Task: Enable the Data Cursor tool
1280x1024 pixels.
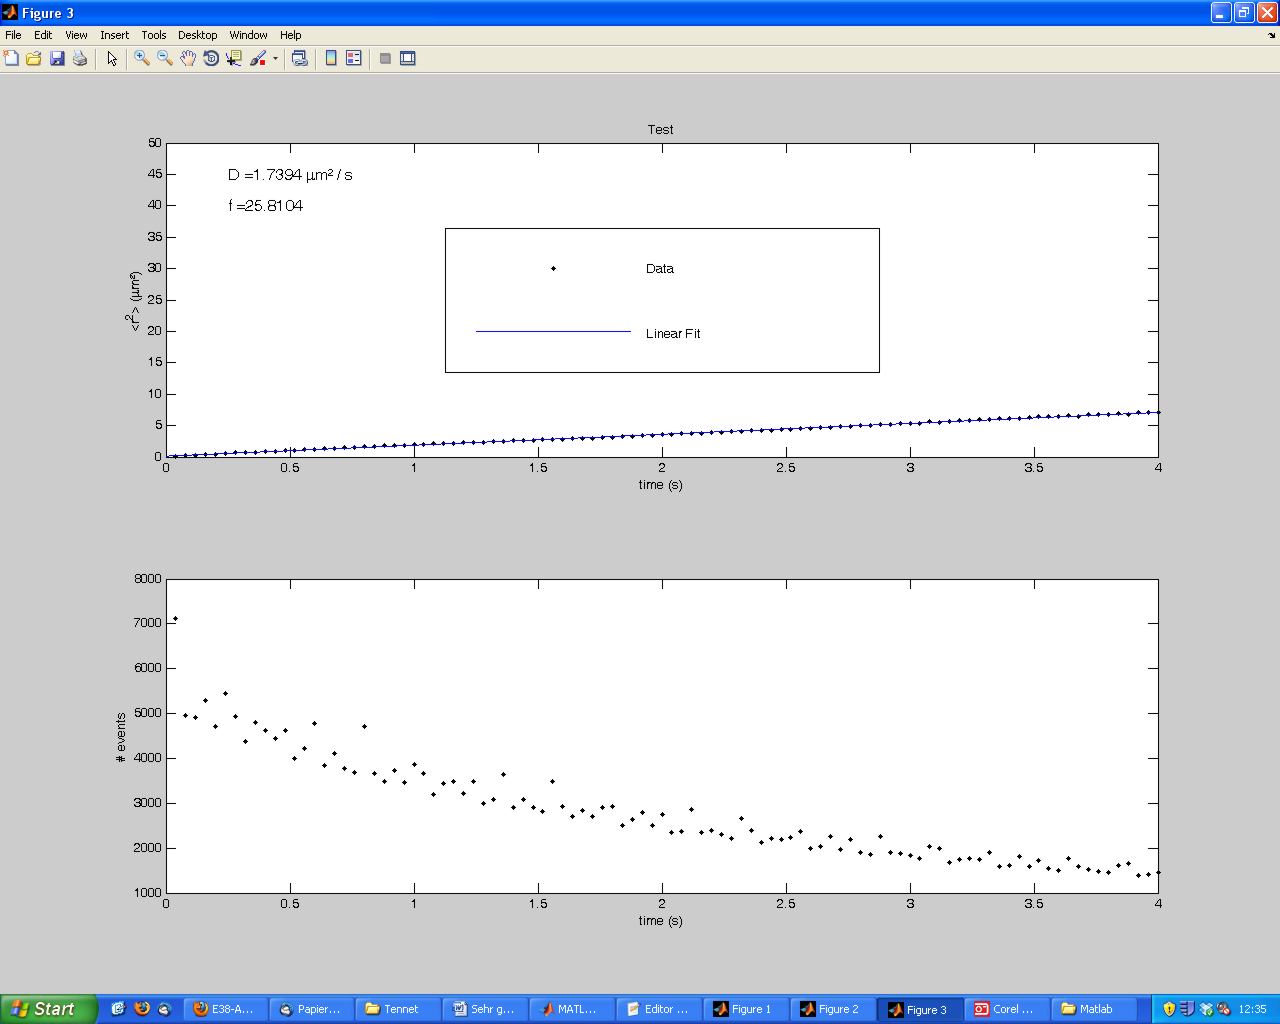Action: coord(234,59)
